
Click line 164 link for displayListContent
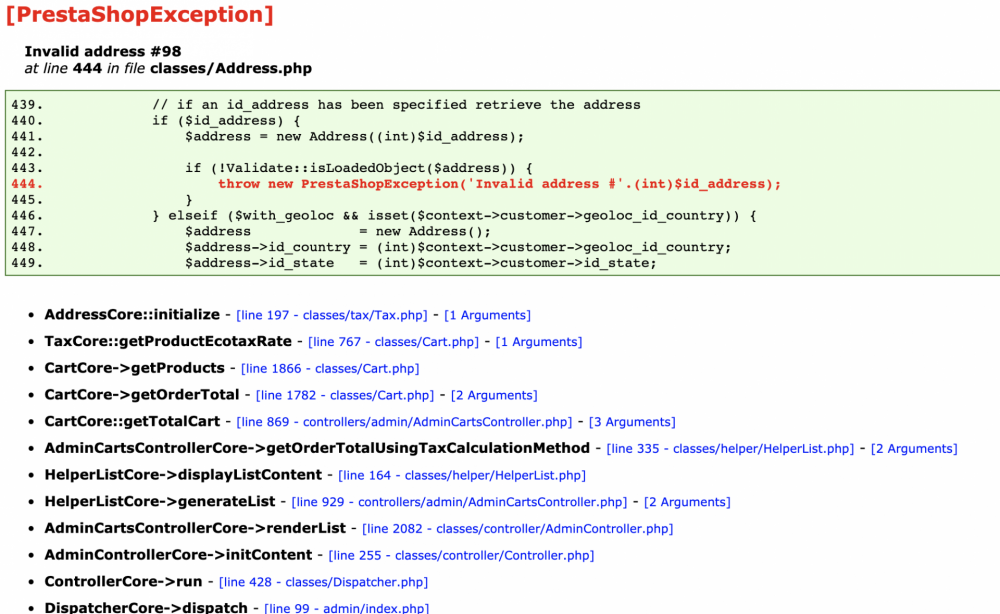(462, 475)
